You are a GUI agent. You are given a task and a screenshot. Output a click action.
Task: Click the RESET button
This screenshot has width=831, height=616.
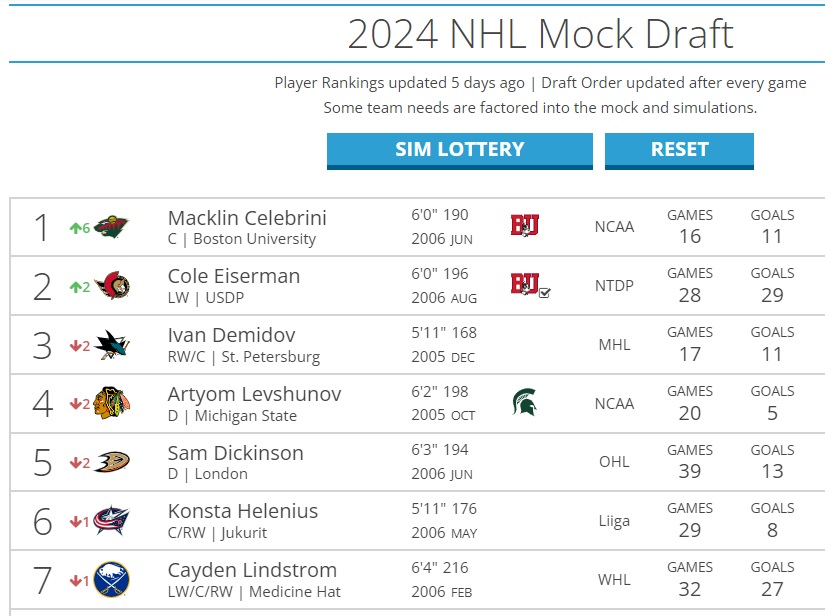[679, 151]
